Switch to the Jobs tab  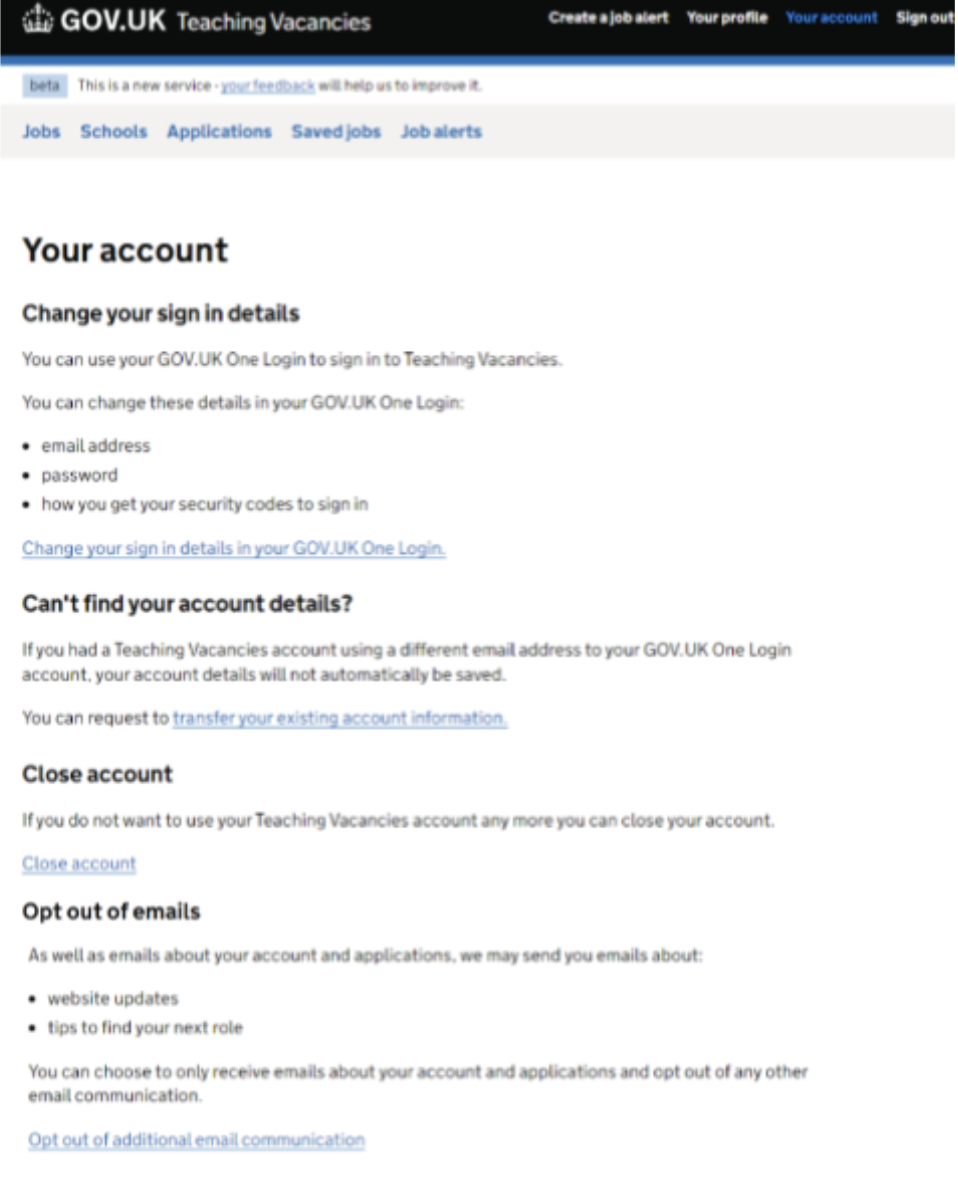point(41,131)
